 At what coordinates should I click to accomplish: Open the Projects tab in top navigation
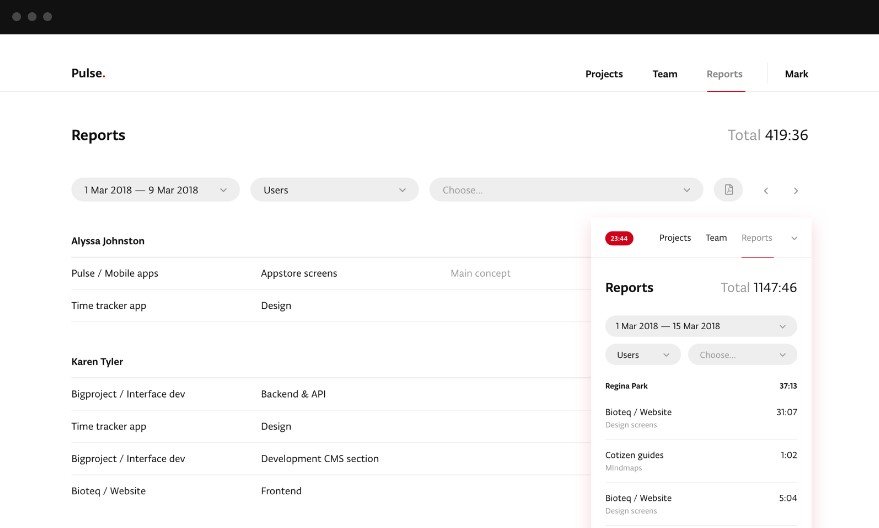604,74
